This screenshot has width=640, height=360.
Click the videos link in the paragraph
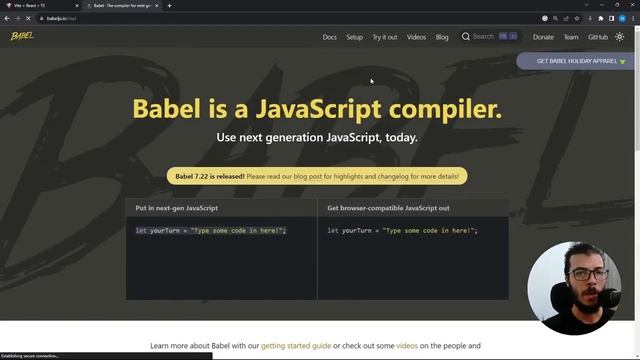coord(407,346)
